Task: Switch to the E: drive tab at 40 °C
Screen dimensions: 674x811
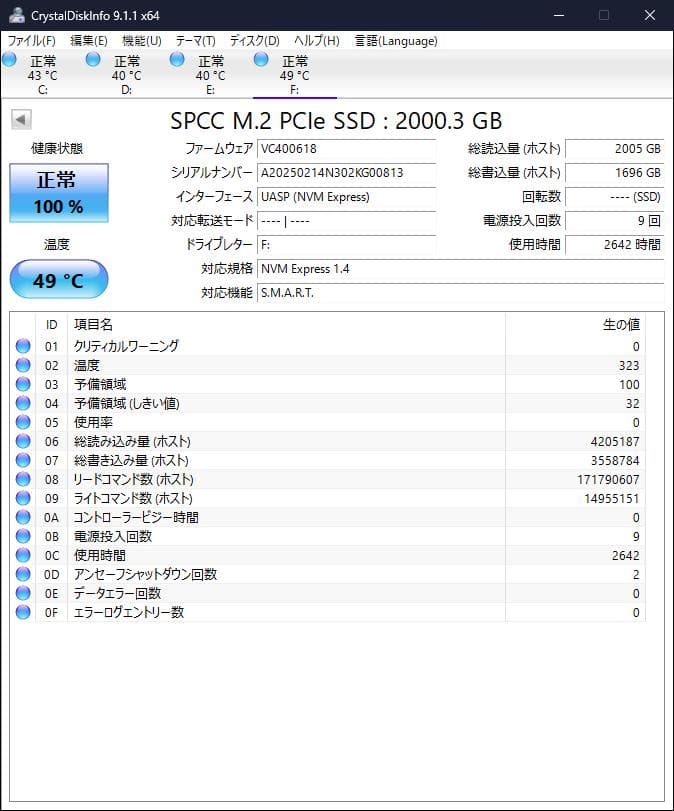Action: (211, 75)
